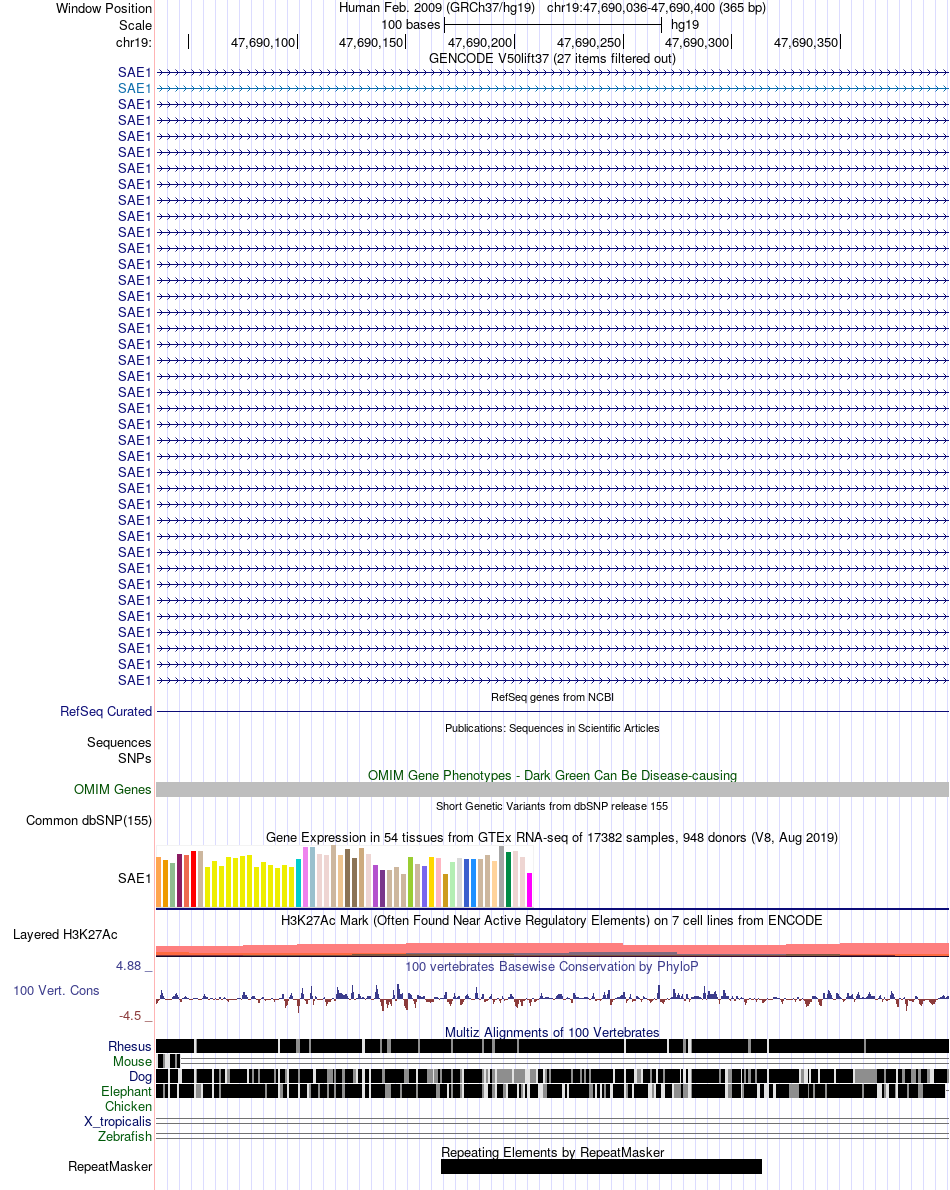Click SAE1 label beside GTEx bar chart
Image resolution: width=950 pixels, height=1190 pixels.
tap(134, 878)
